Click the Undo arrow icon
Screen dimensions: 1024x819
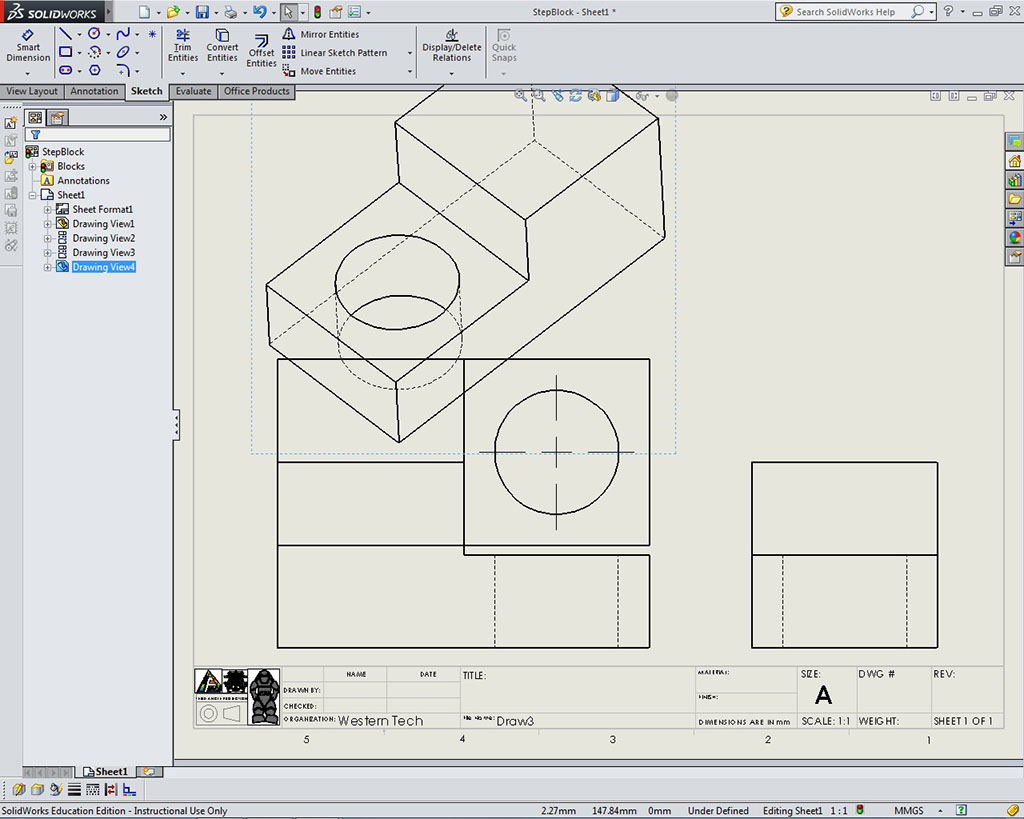[x=259, y=12]
